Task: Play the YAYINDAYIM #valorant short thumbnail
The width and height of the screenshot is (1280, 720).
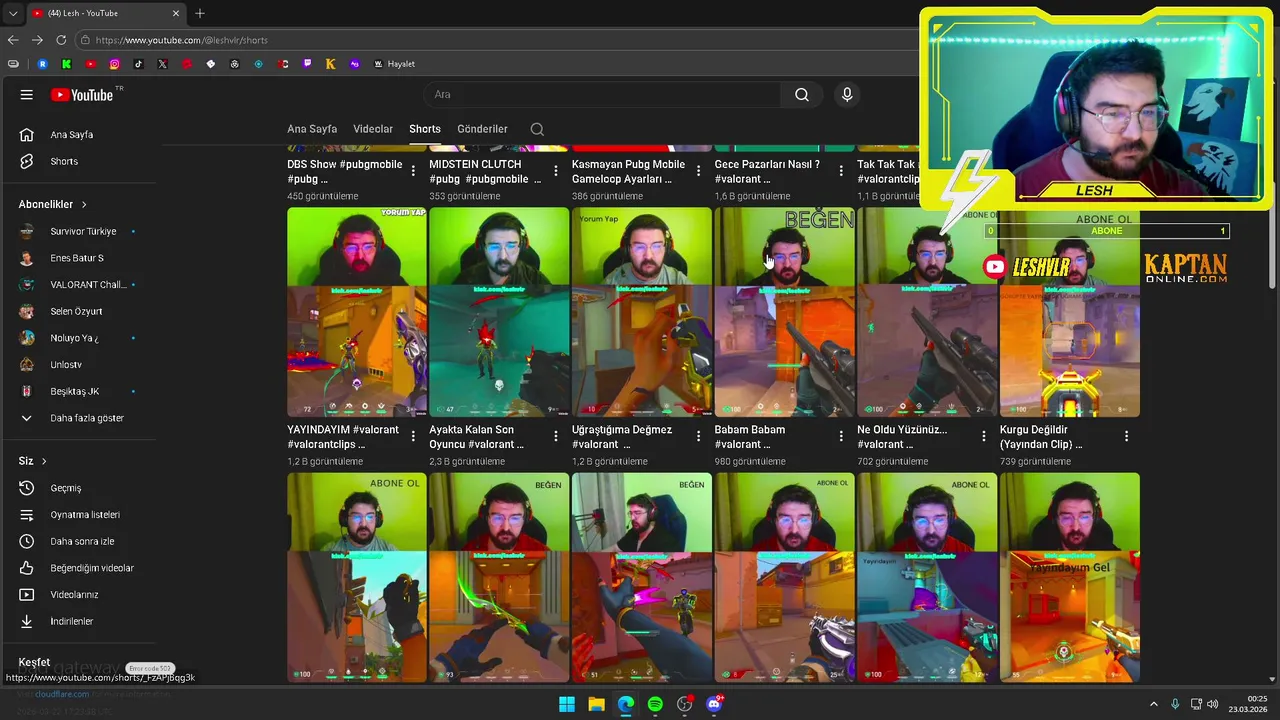Action: click(357, 312)
